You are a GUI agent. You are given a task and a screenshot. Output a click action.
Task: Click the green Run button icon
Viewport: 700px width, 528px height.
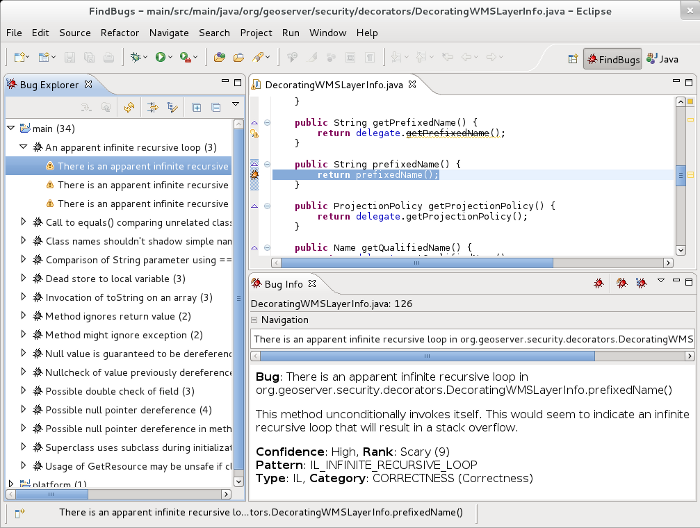(x=160, y=57)
